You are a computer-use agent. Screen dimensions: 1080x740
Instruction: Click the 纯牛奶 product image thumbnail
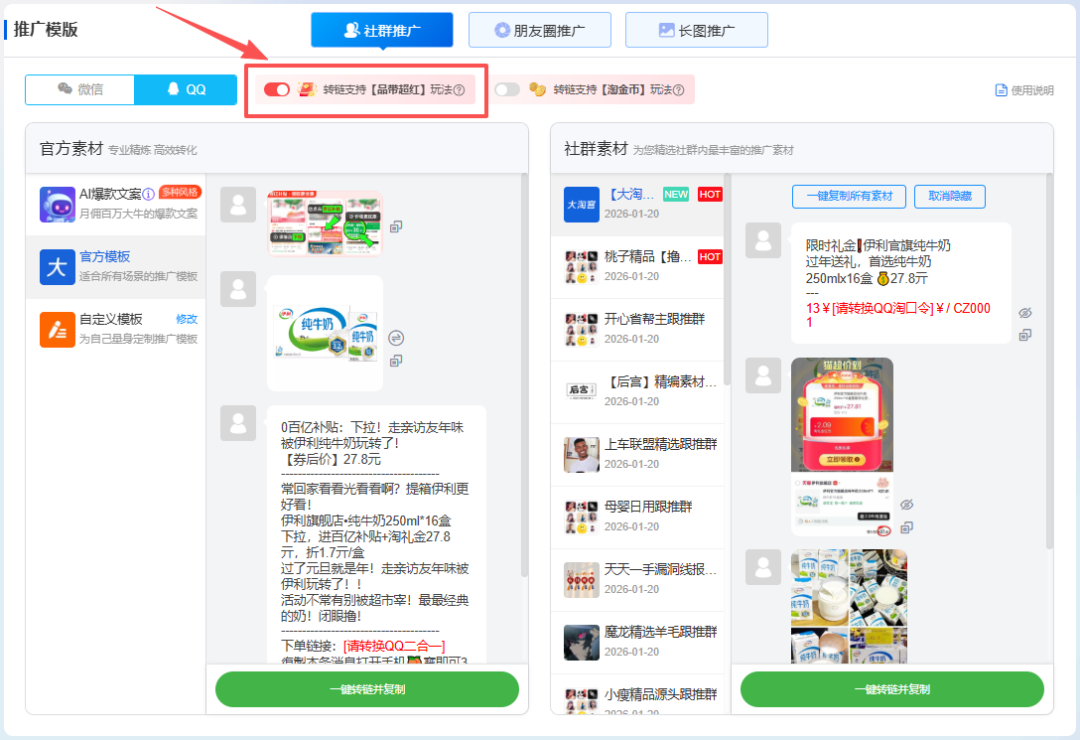325,333
